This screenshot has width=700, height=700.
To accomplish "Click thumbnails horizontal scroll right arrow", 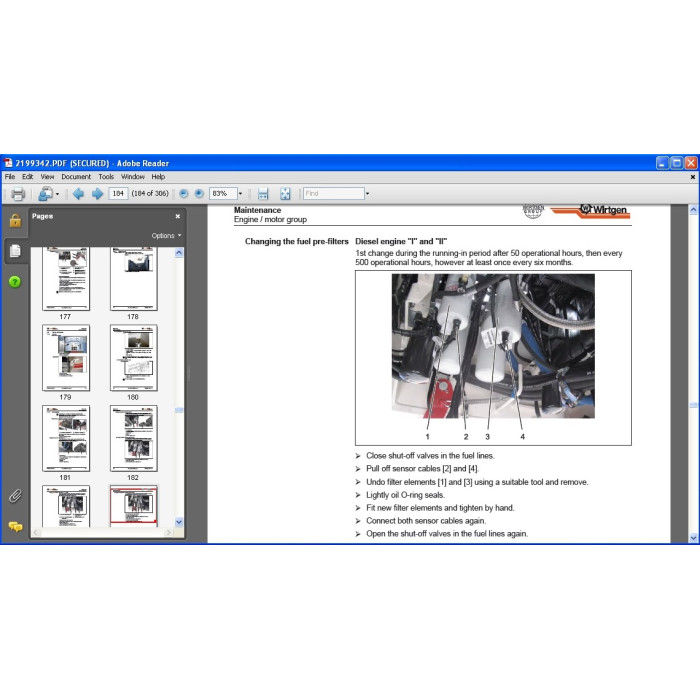I will (x=168, y=532).
